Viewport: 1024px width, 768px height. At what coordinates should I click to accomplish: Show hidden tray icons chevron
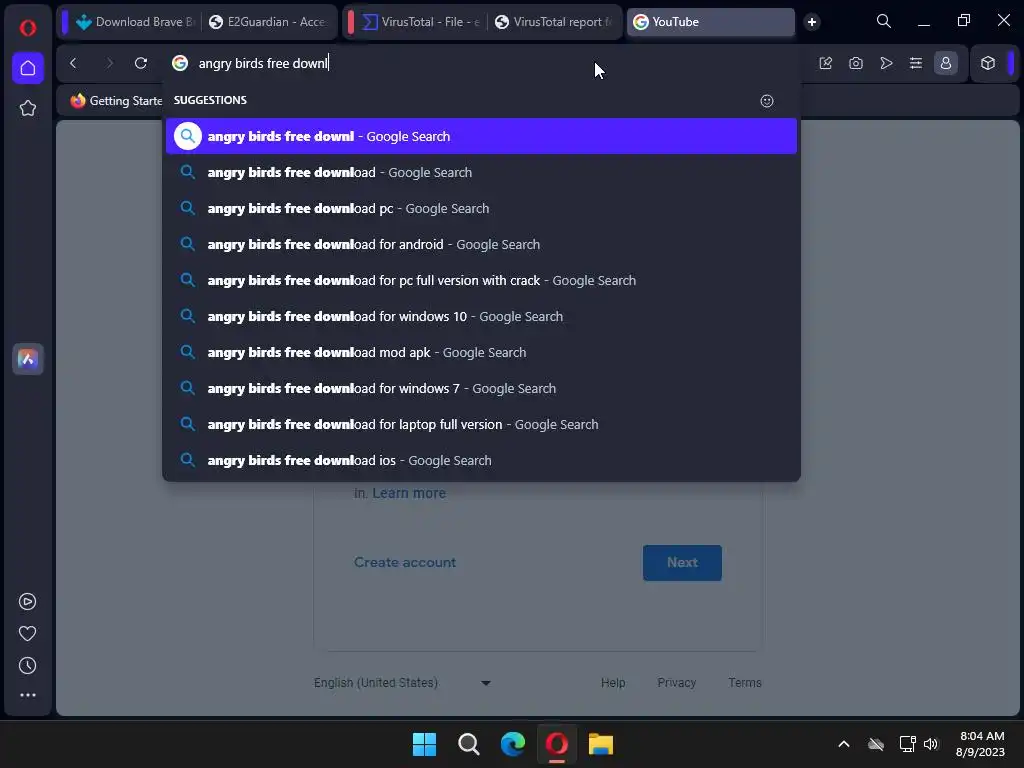[x=844, y=744]
